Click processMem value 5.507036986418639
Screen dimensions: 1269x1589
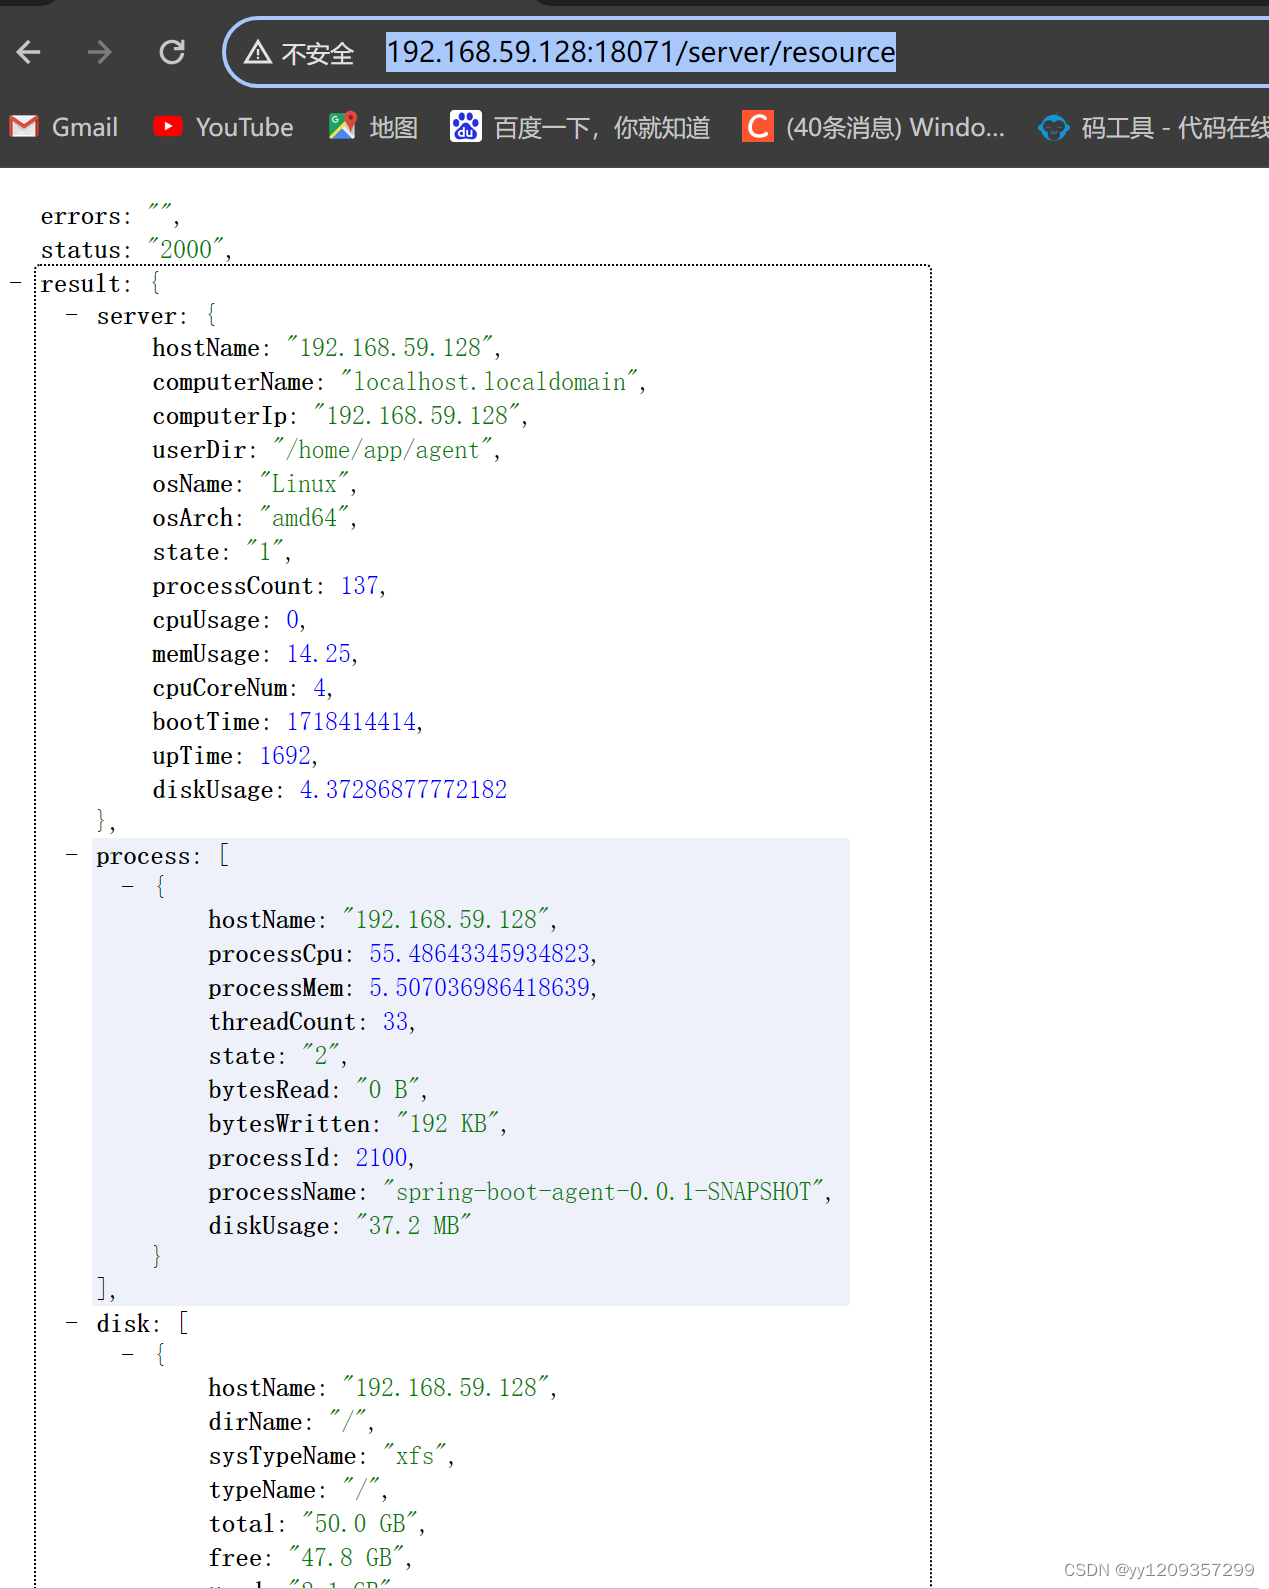[480, 988]
